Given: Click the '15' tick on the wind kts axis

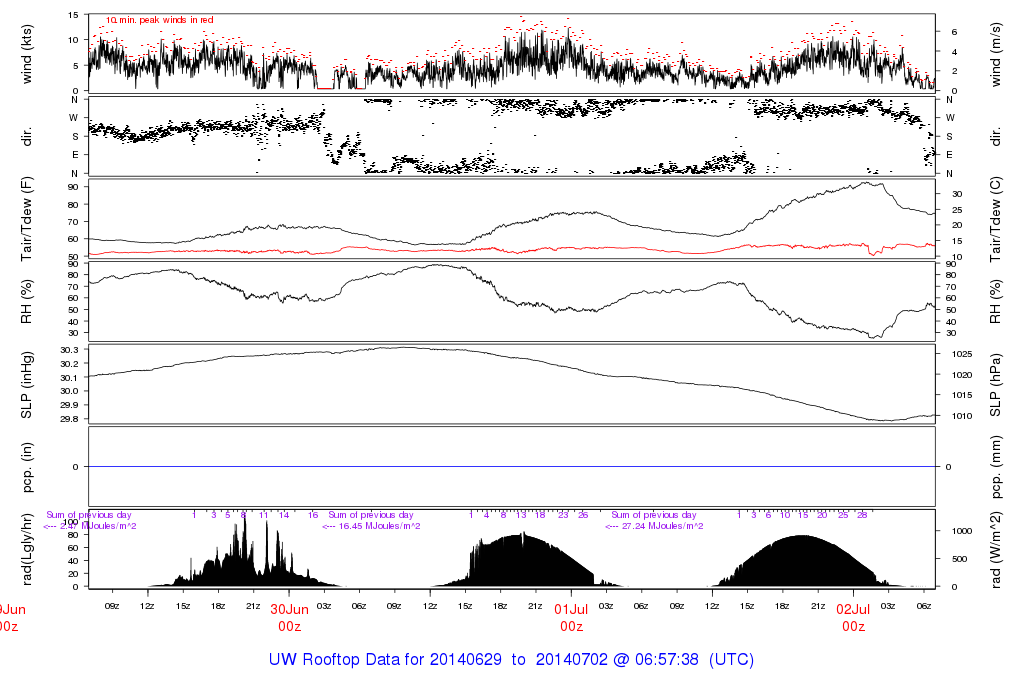Looking at the screenshot, I should (73, 14).
